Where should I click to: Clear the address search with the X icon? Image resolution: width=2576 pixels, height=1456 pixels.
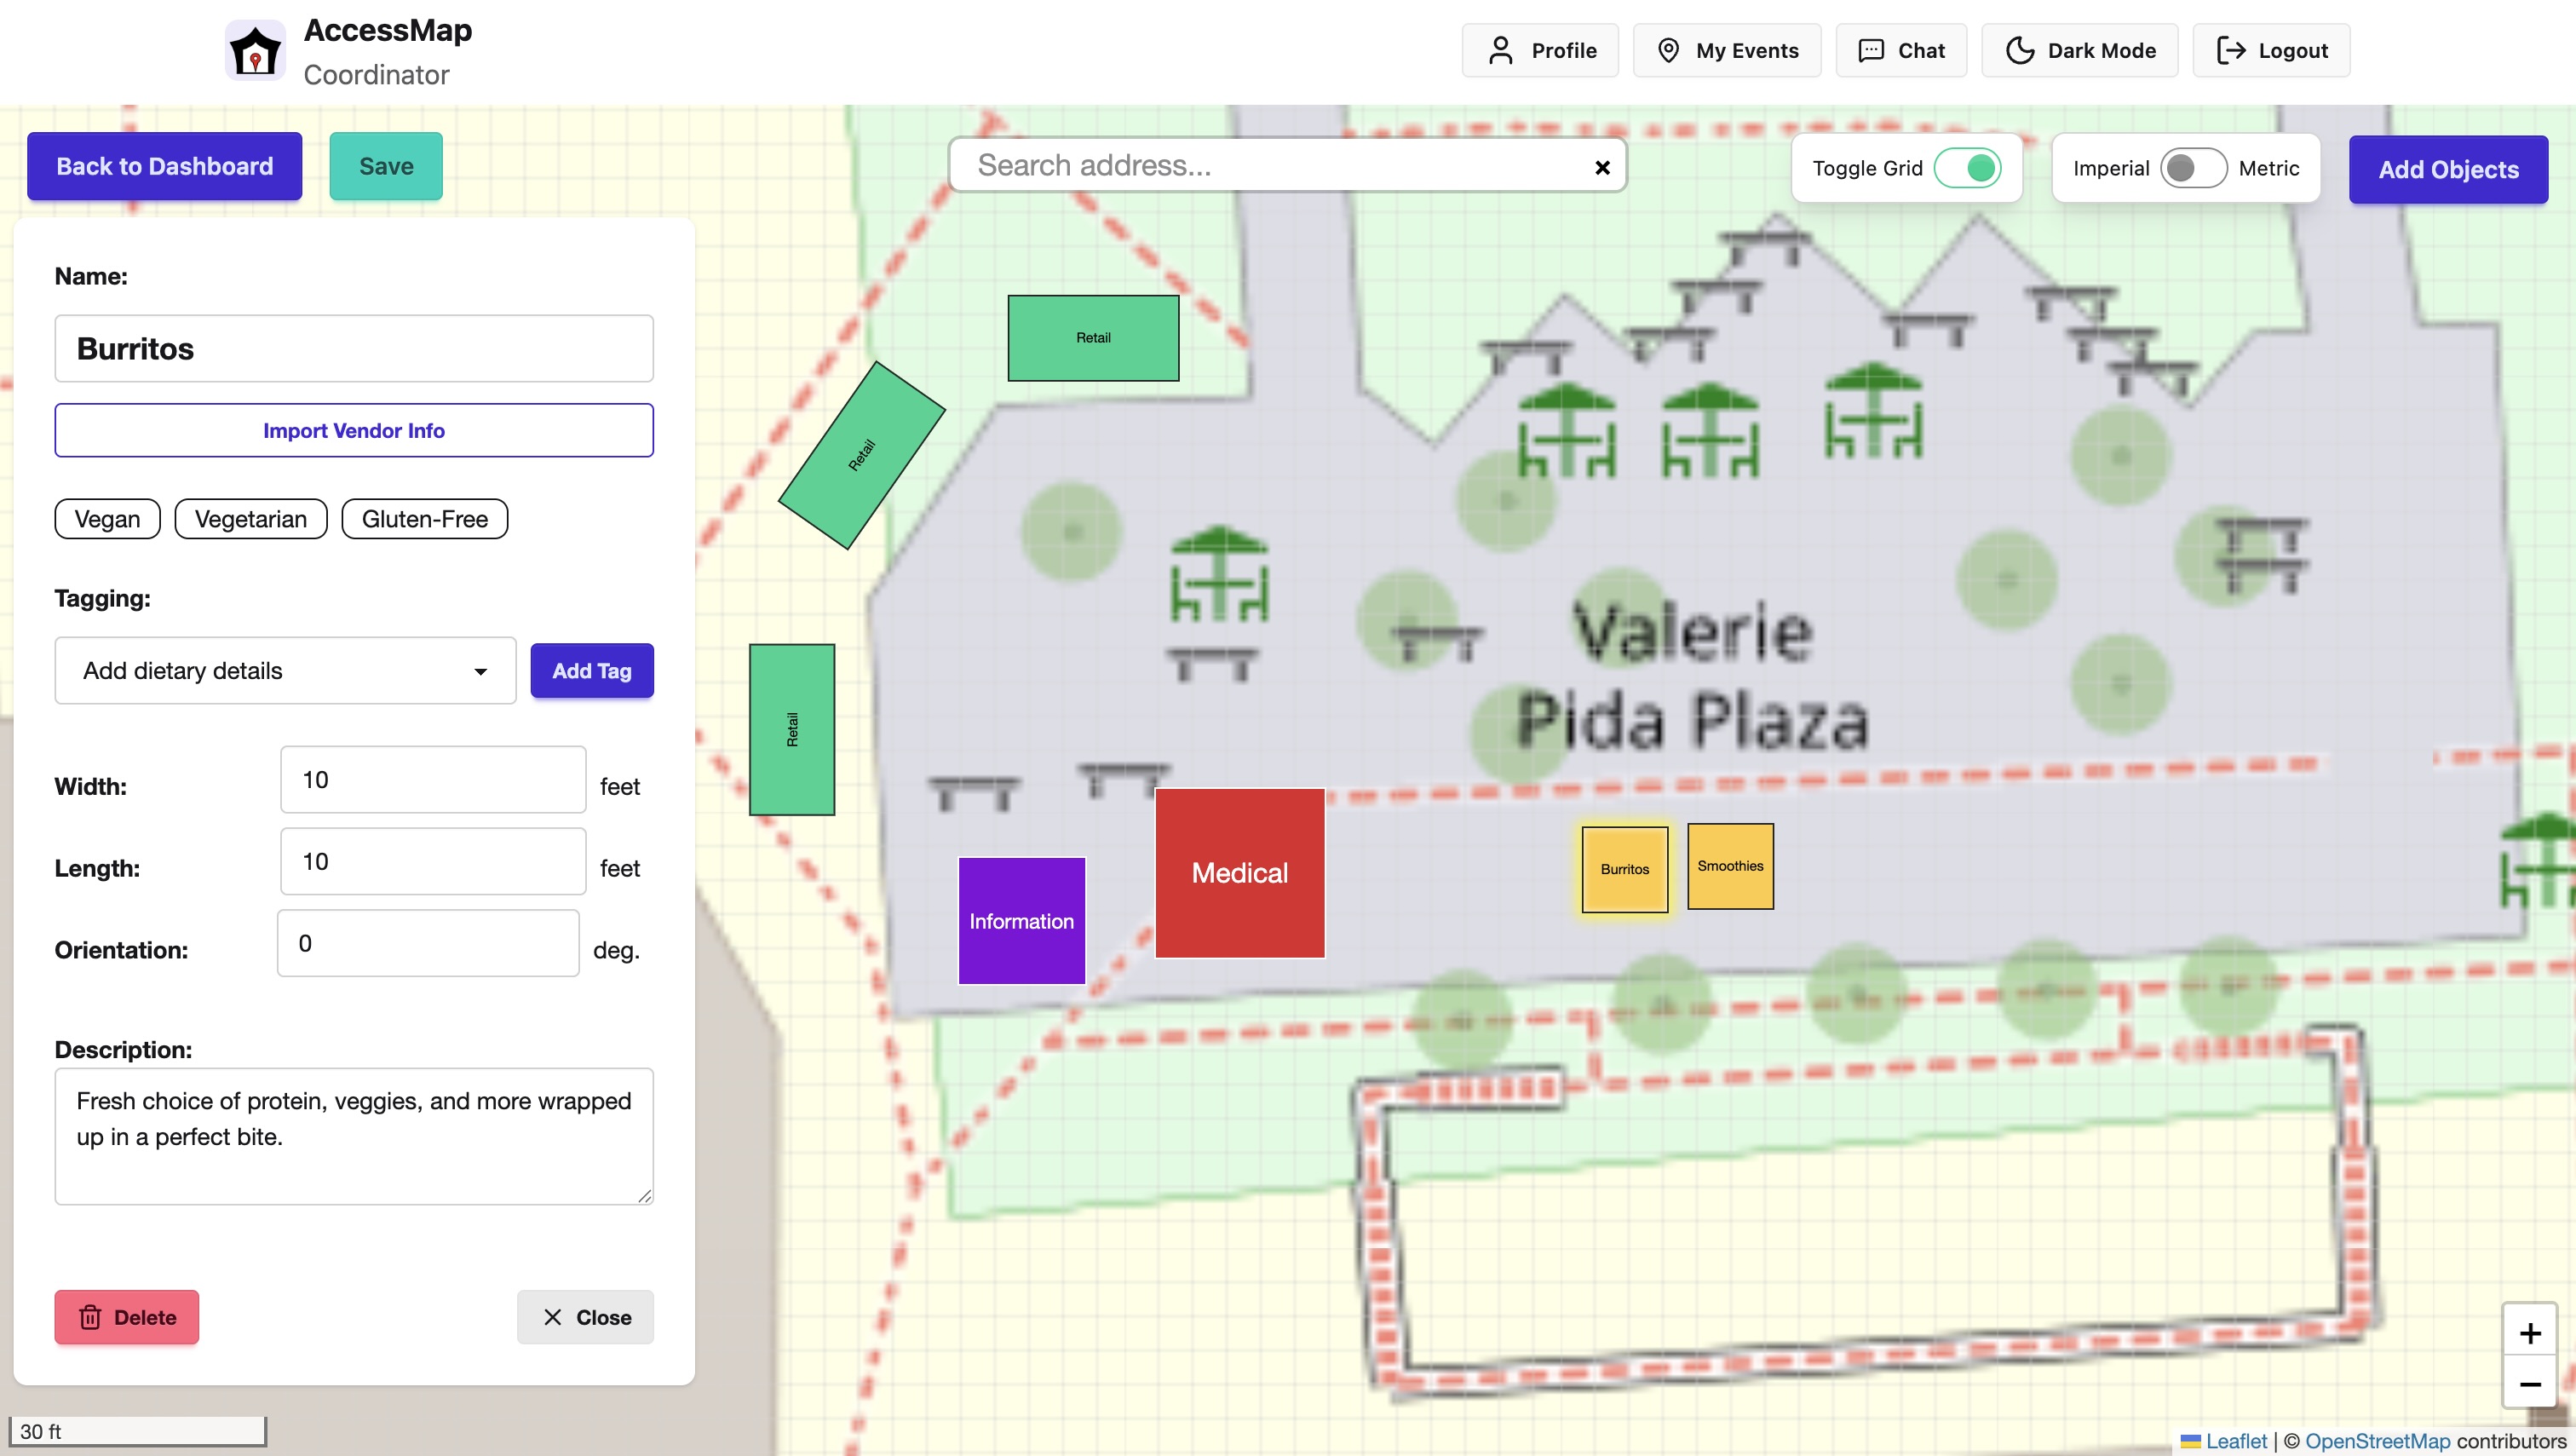[1602, 167]
